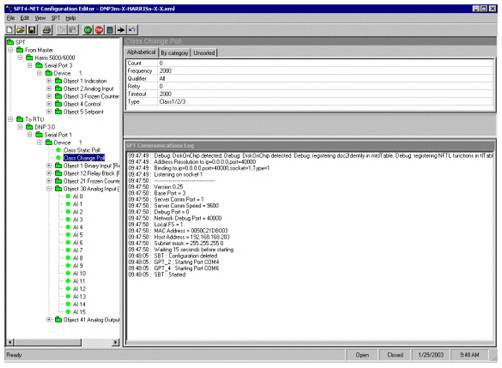Select the SPT root folder icon
The image size is (502, 368).
point(10,42)
